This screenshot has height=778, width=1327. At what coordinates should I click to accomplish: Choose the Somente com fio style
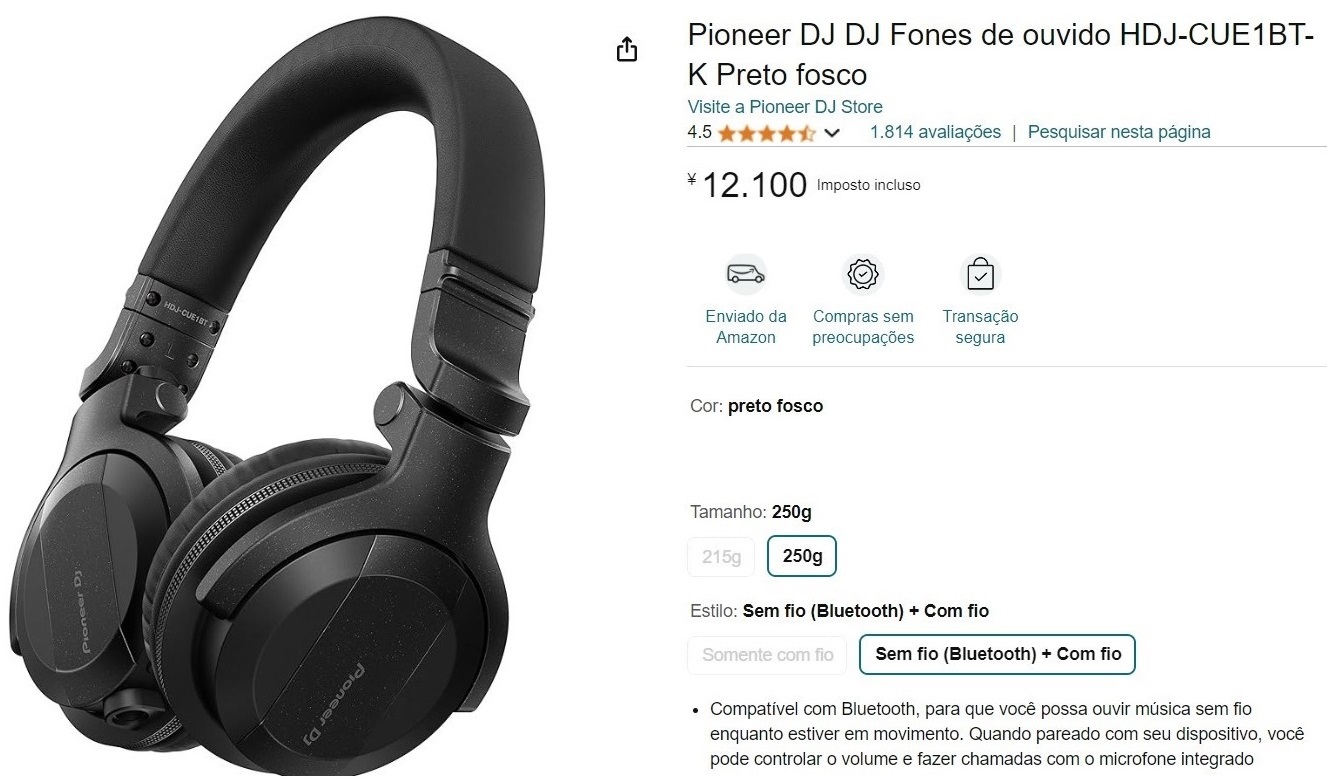pyautogui.click(x=767, y=655)
